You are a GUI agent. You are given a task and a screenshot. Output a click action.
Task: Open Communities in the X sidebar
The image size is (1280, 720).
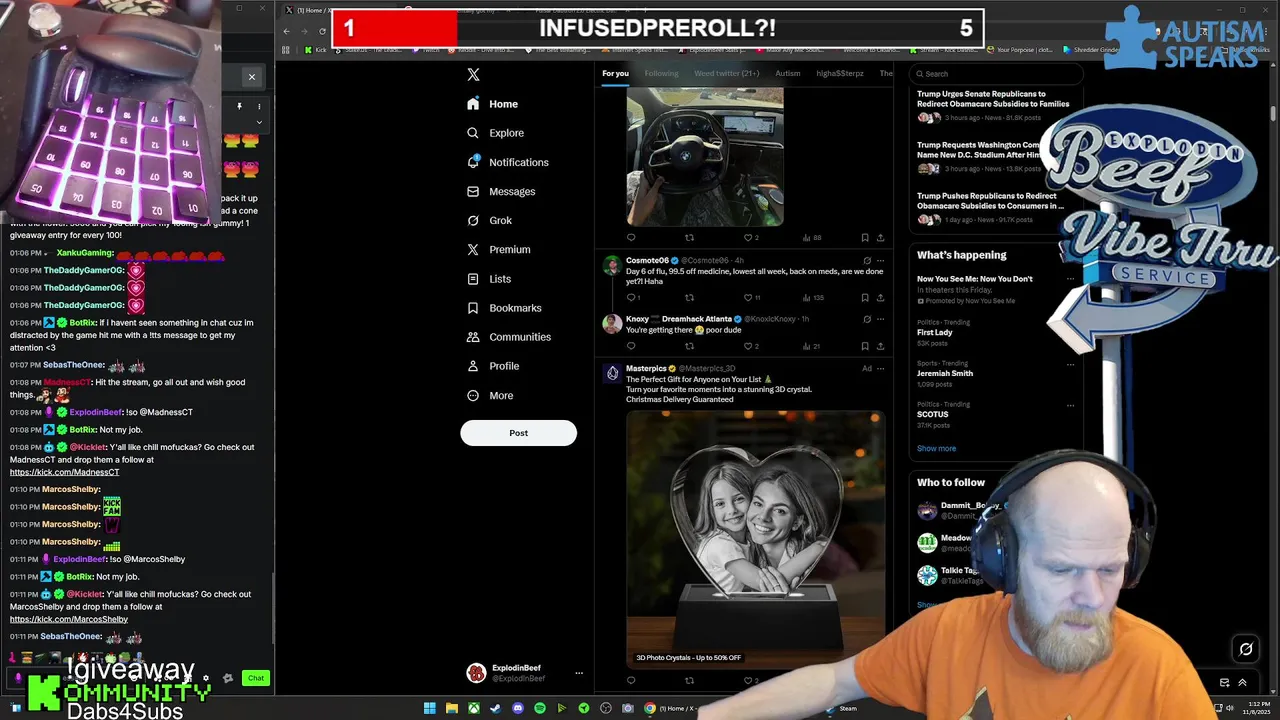(509, 337)
